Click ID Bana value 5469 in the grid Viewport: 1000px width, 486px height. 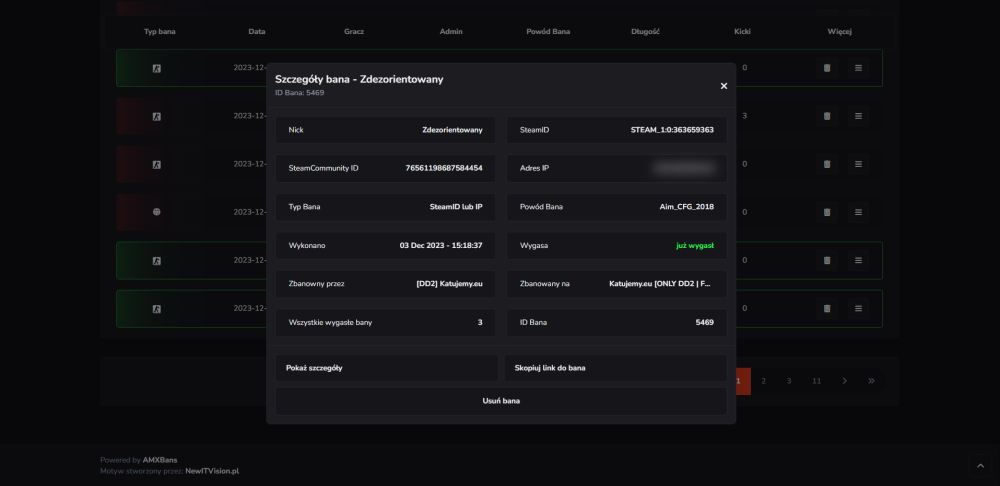click(705, 322)
